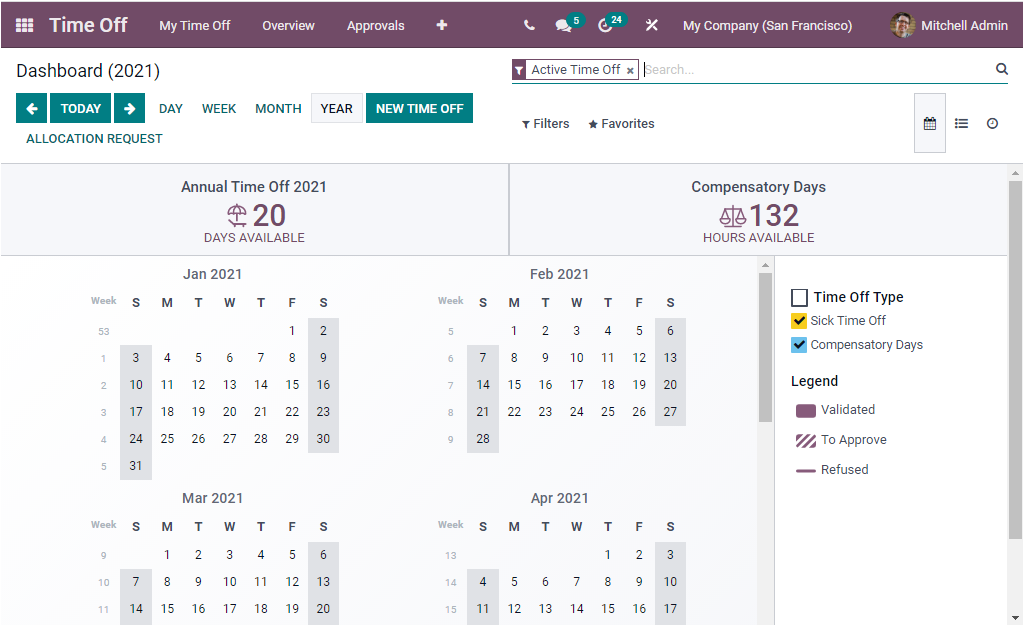Open the Gantt clock view icon
The height and width of the screenshot is (626, 1024).
tap(992, 123)
